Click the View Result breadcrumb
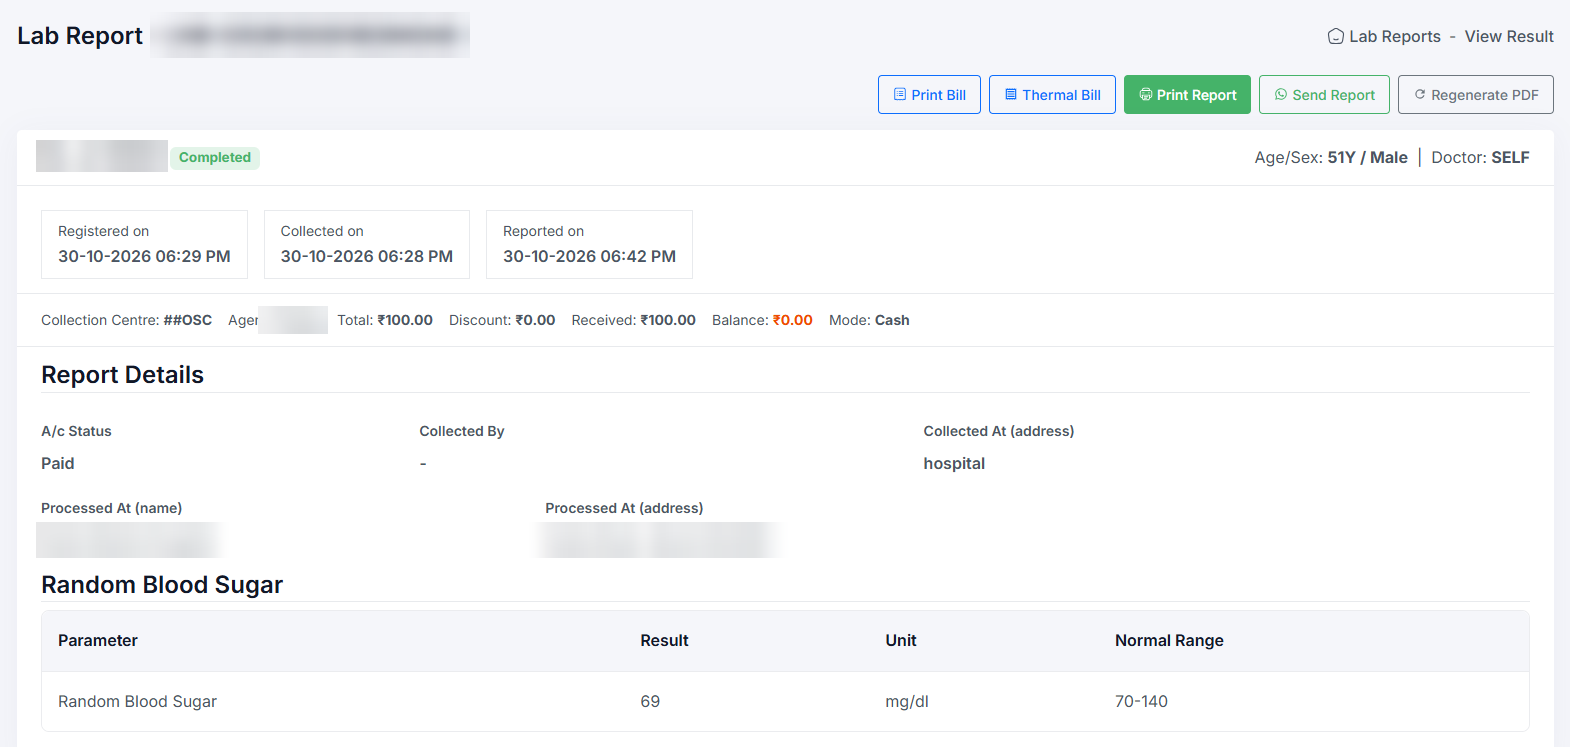This screenshot has width=1570, height=747. pyautogui.click(x=1509, y=36)
